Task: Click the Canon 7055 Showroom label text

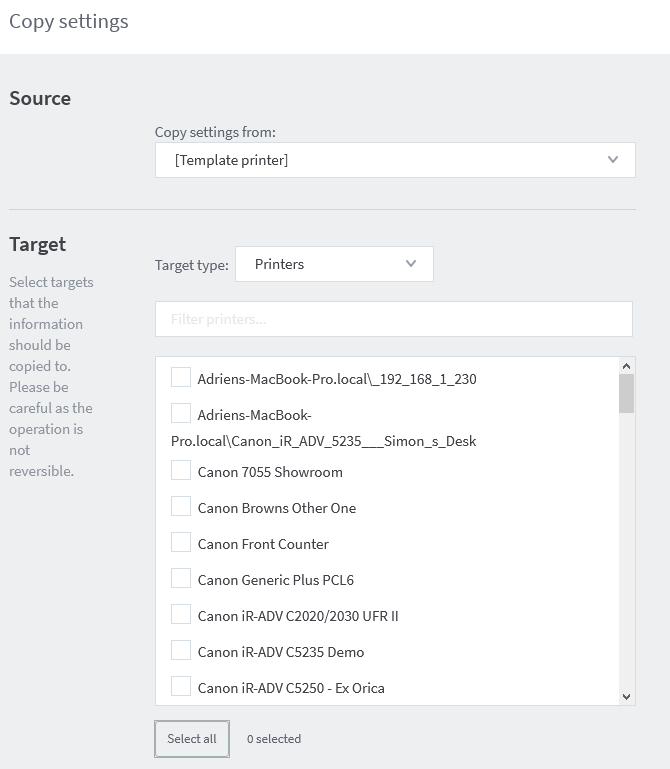Action: 270,472
